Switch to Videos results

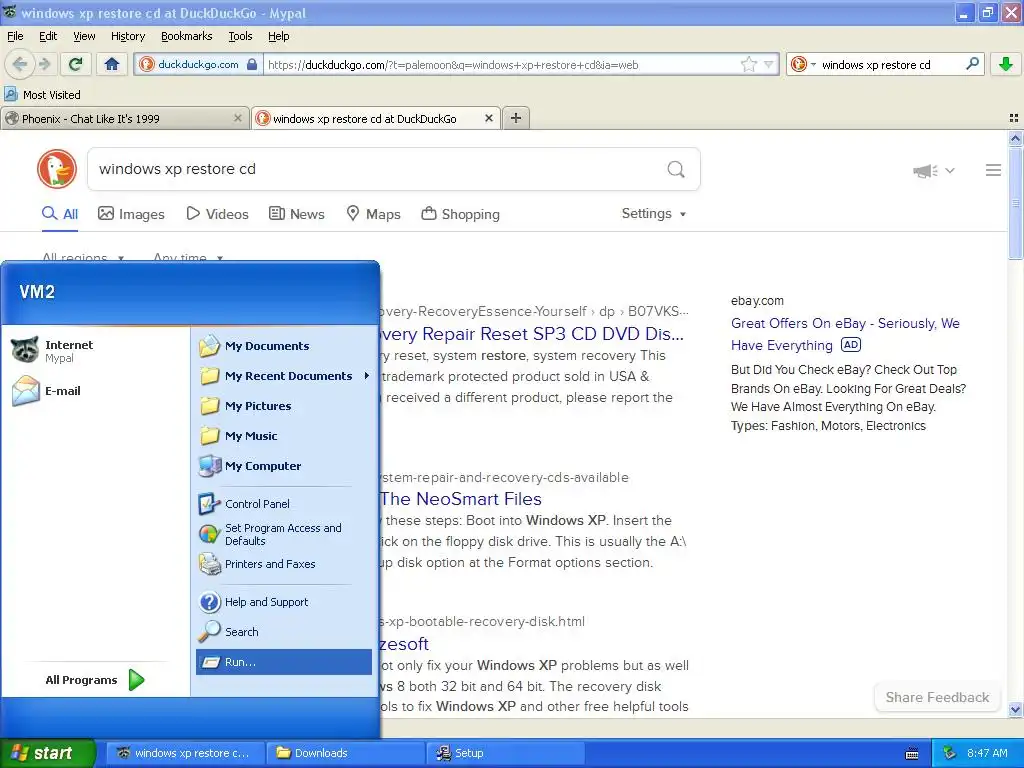217,214
